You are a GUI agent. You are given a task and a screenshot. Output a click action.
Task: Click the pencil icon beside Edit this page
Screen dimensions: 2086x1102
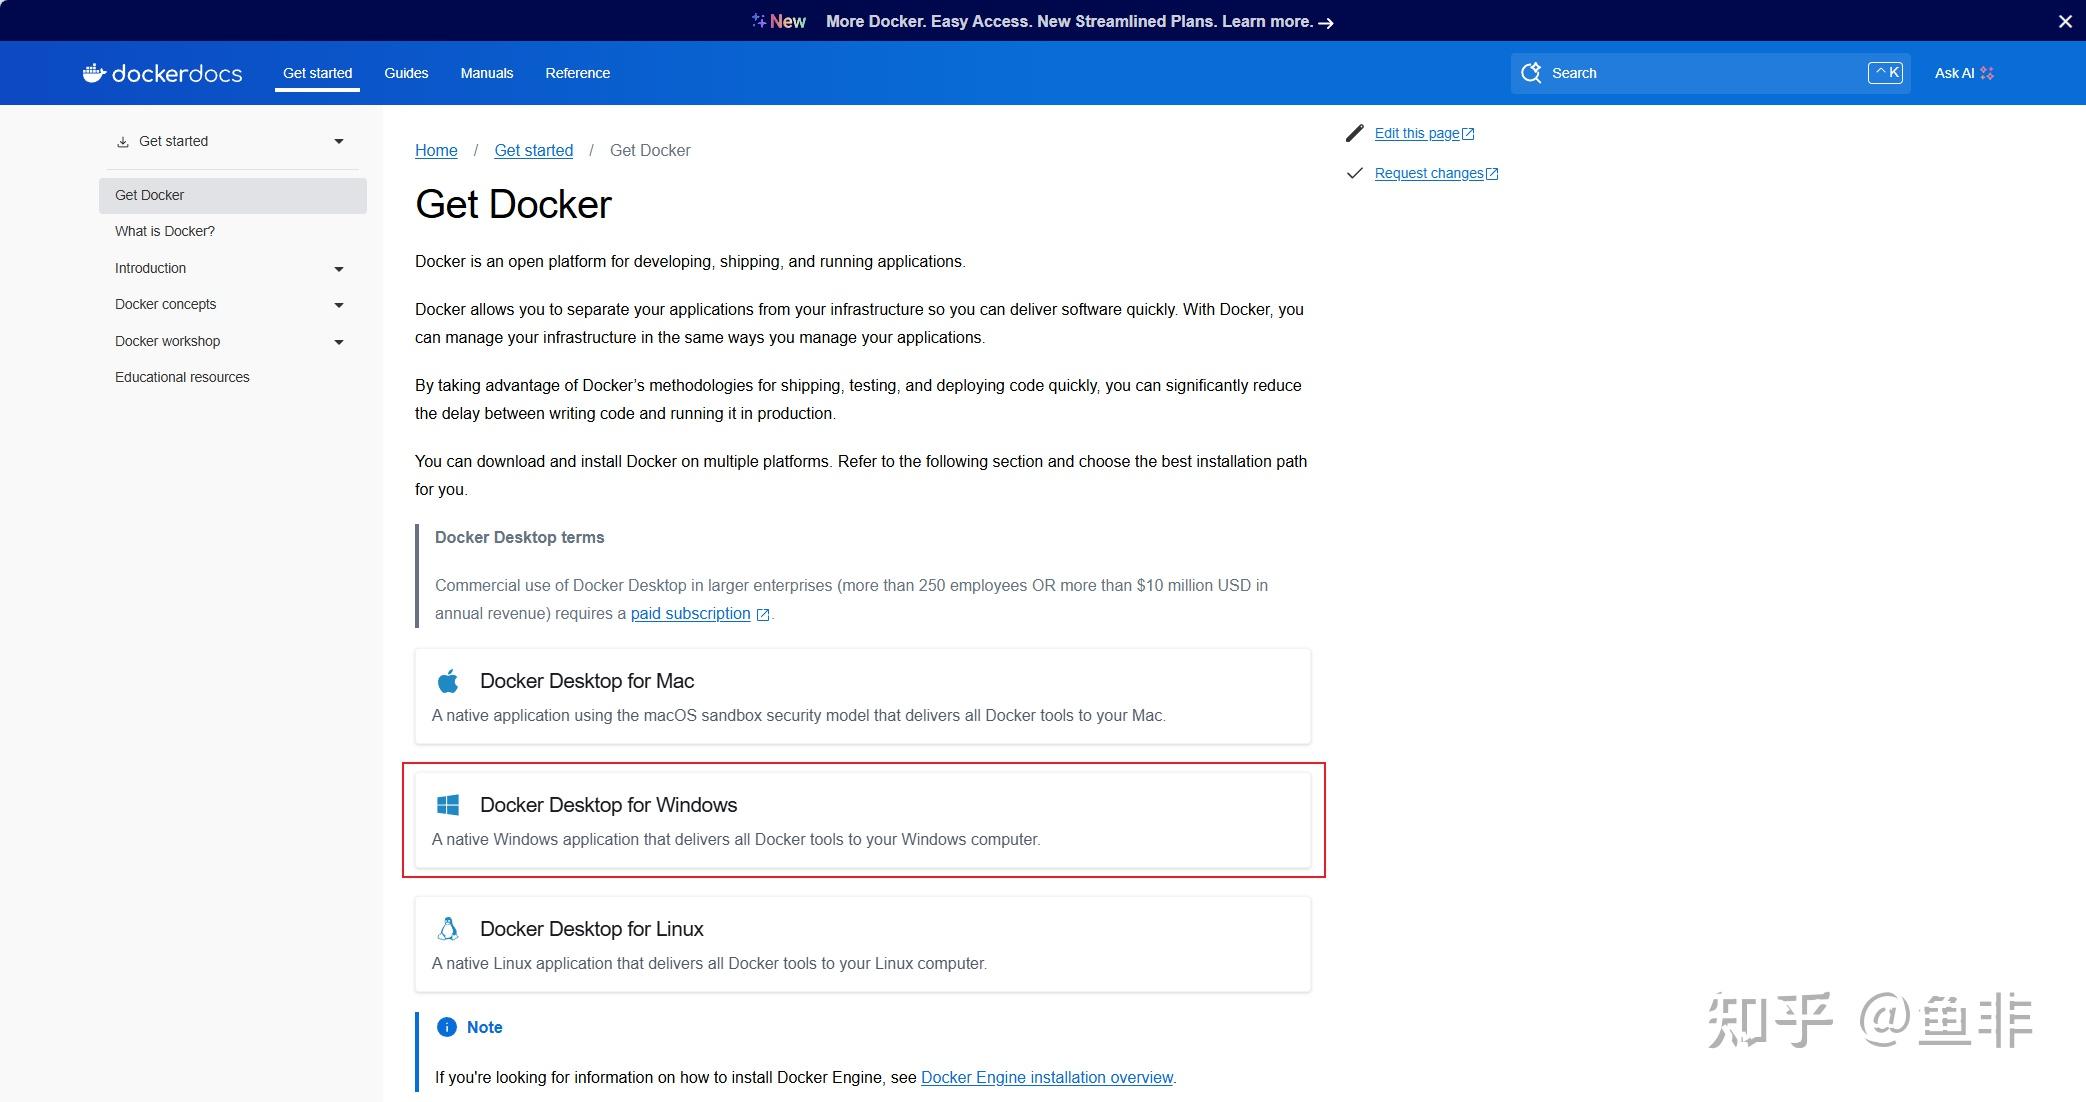click(x=1355, y=133)
